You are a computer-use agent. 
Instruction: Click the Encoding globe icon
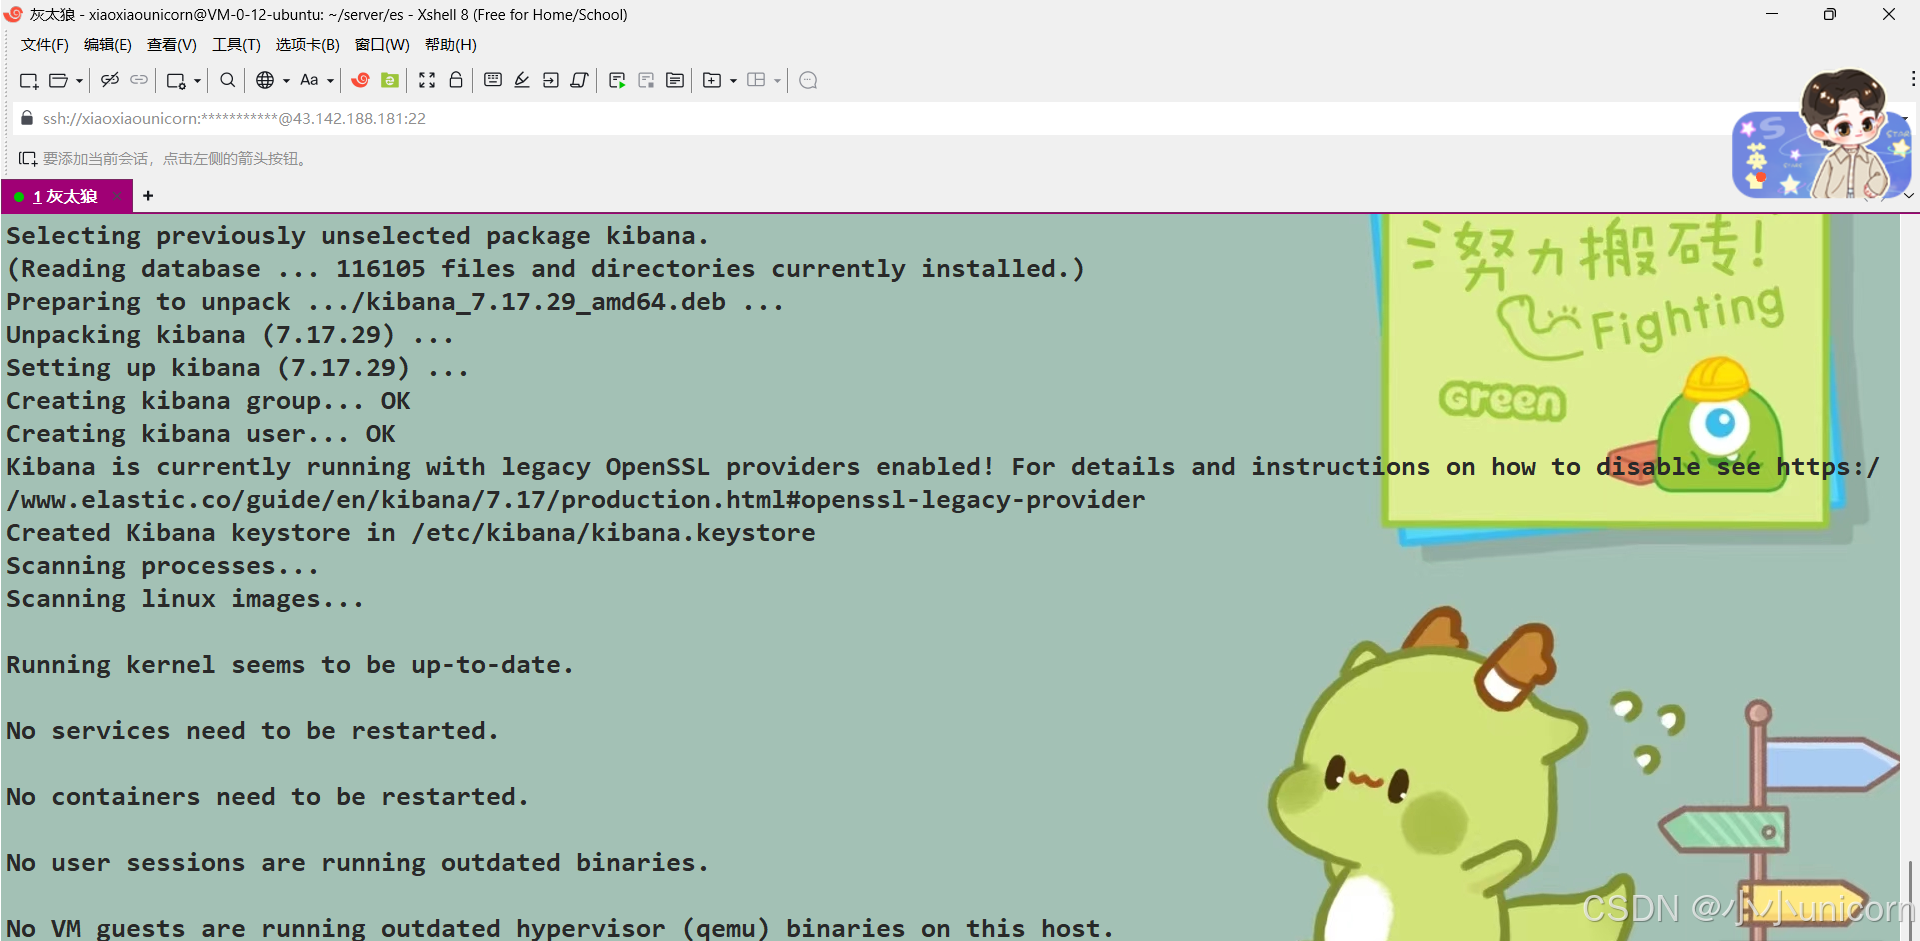[265, 80]
